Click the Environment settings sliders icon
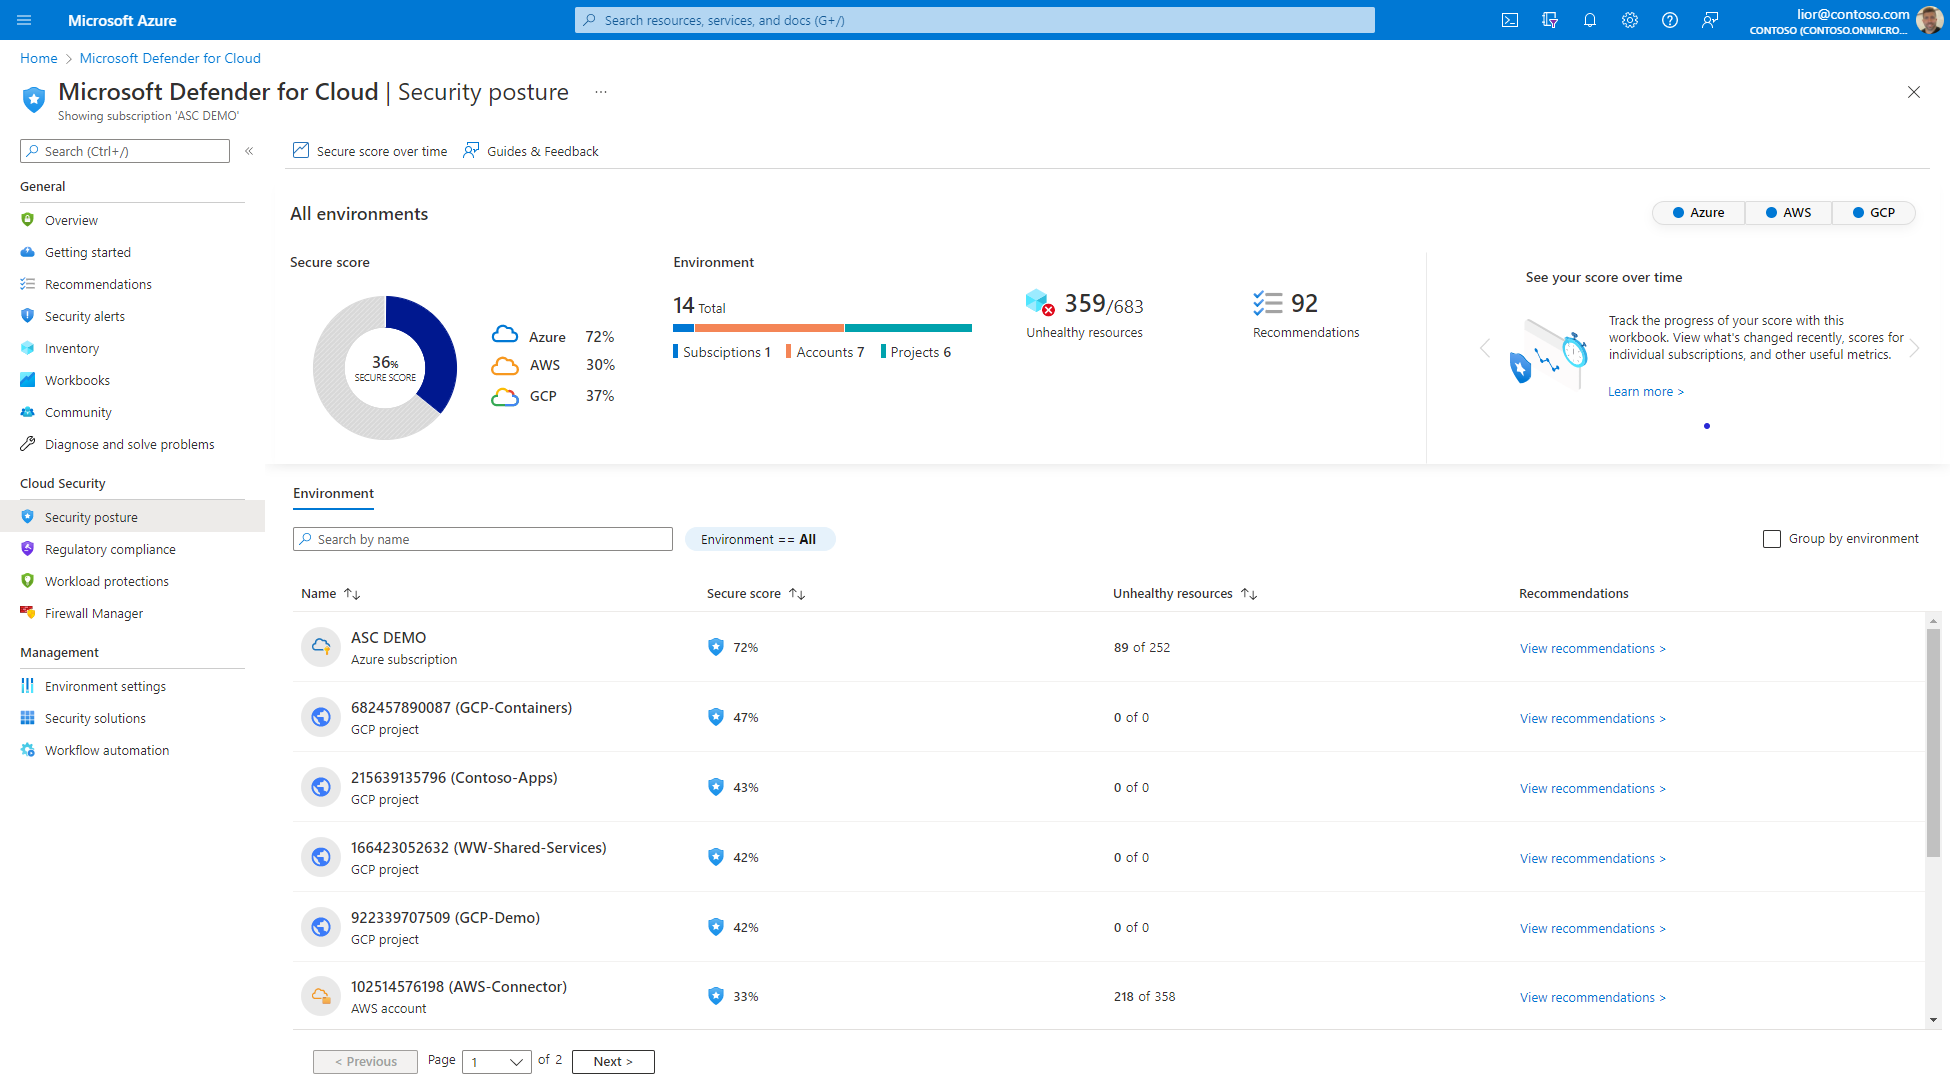Image resolution: width=1950 pixels, height=1087 pixels. pos(28,686)
